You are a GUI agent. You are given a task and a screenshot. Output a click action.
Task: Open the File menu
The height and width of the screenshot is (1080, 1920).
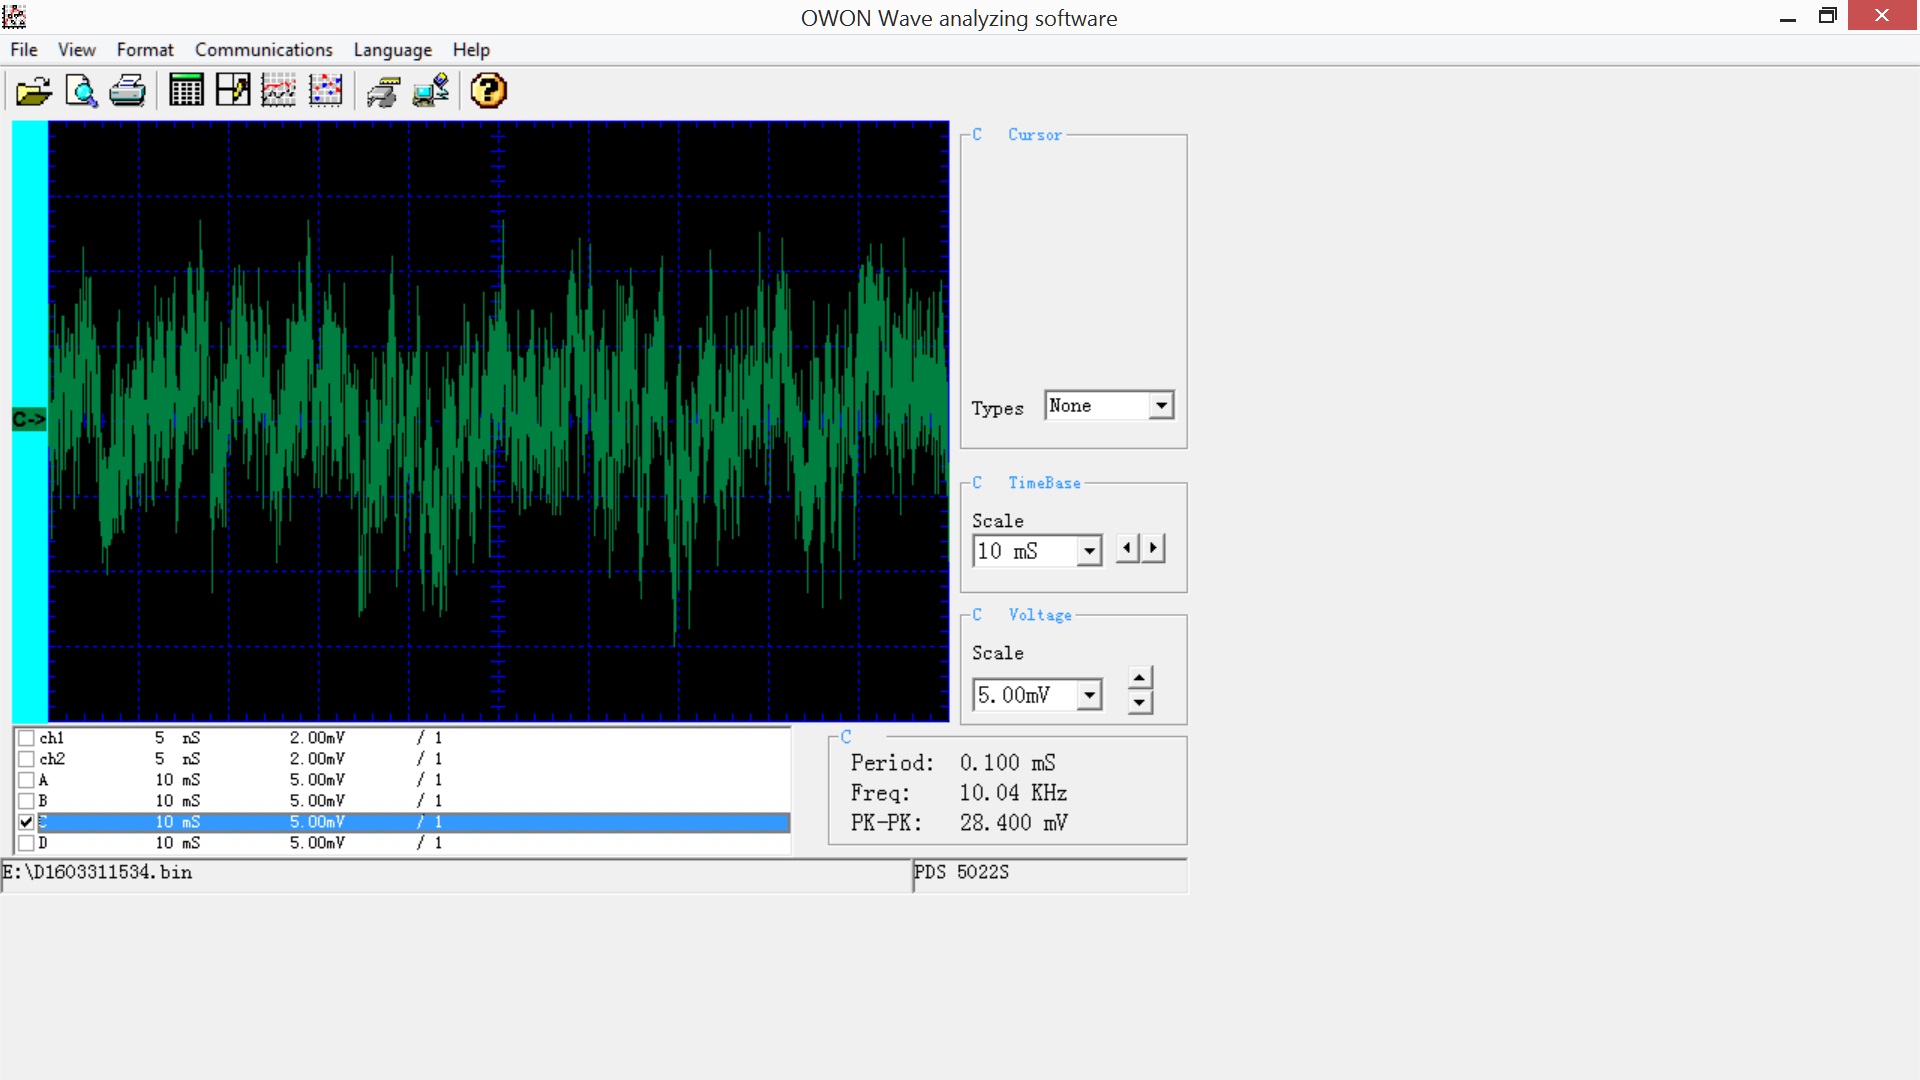coord(24,50)
